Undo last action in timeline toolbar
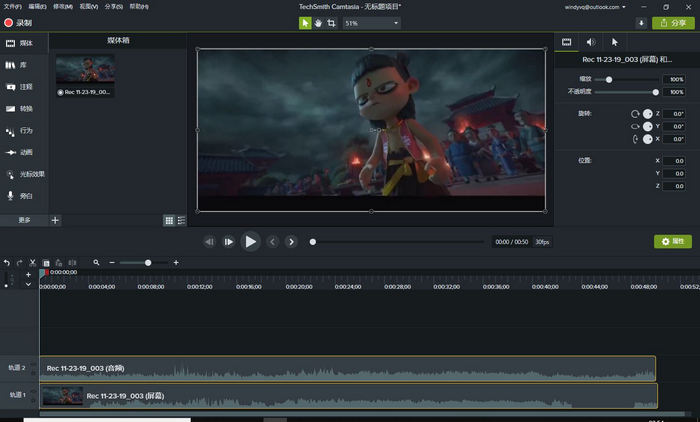This screenshot has width=700, height=422. click(x=7, y=263)
